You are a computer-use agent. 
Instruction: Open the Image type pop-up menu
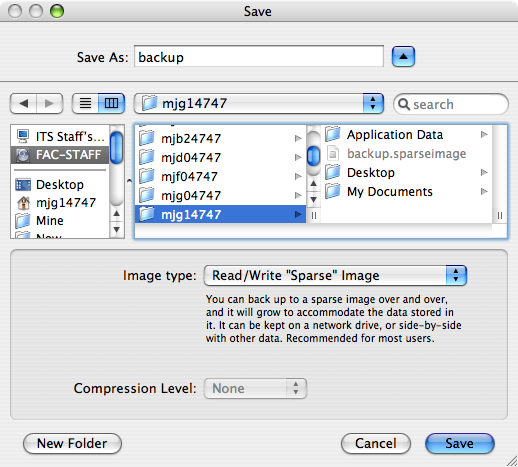(x=335, y=275)
